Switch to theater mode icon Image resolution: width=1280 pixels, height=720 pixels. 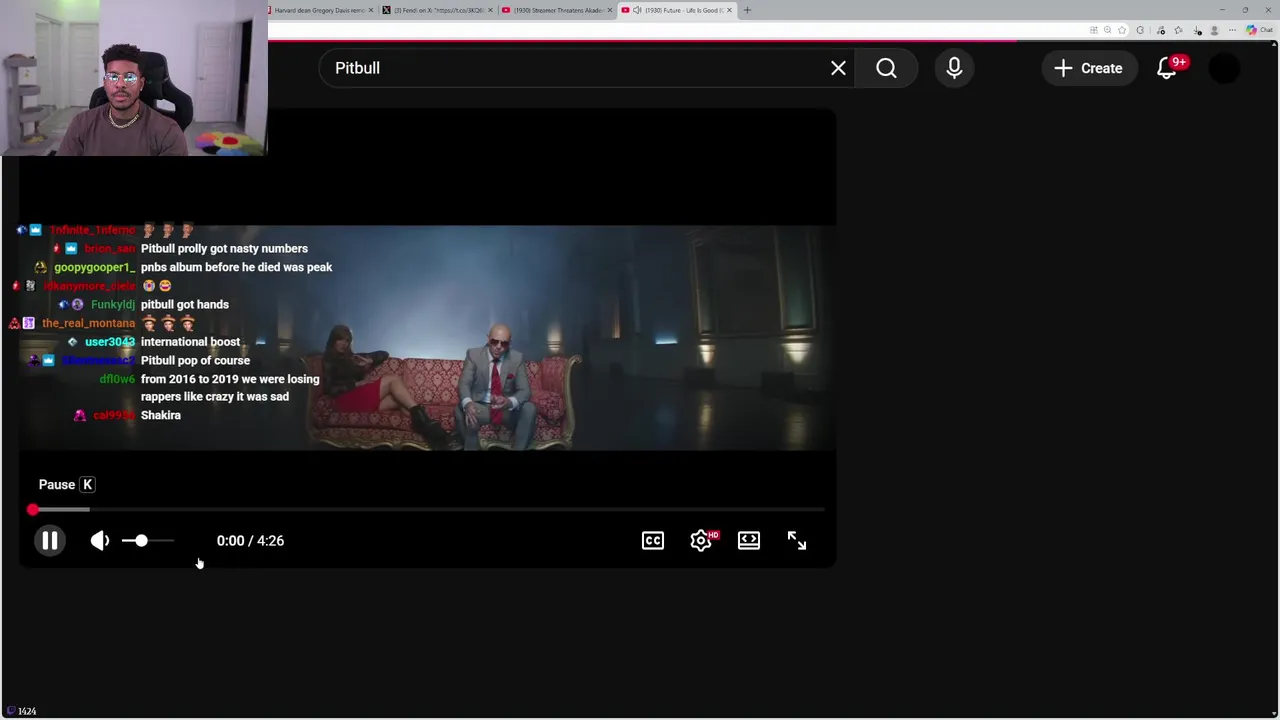point(749,541)
